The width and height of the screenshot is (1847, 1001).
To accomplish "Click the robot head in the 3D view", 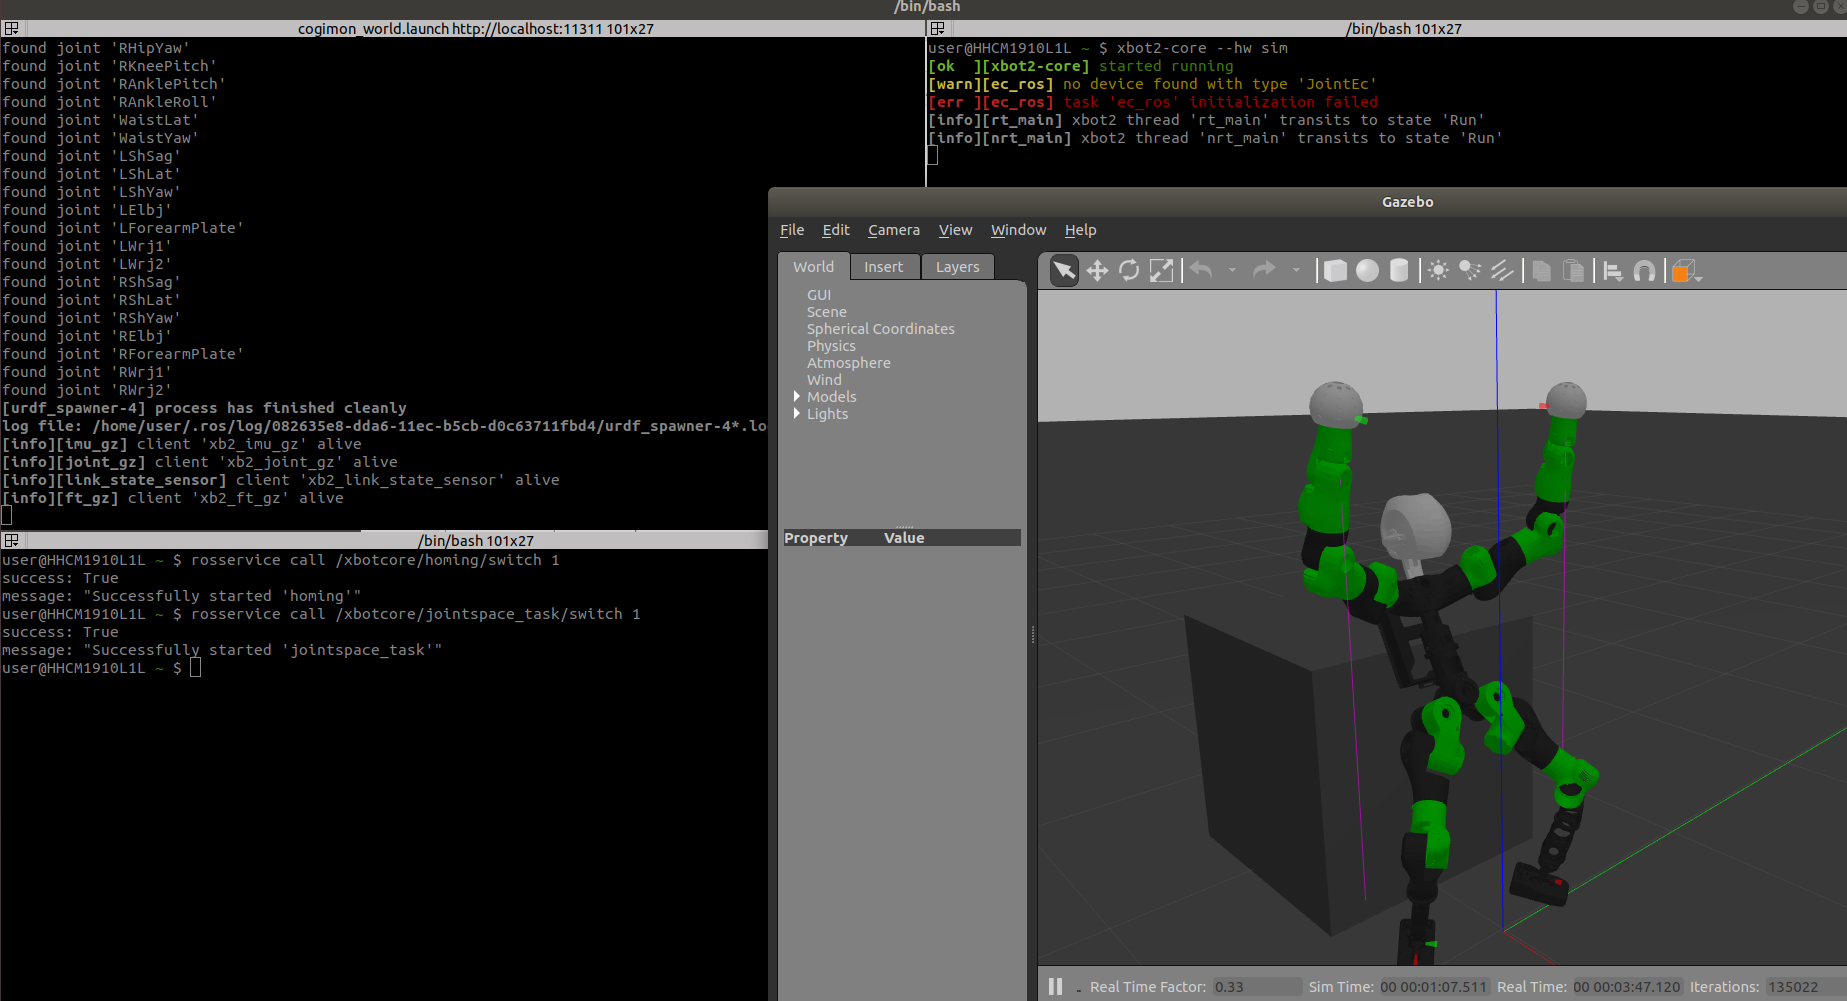I will tap(1415, 528).
